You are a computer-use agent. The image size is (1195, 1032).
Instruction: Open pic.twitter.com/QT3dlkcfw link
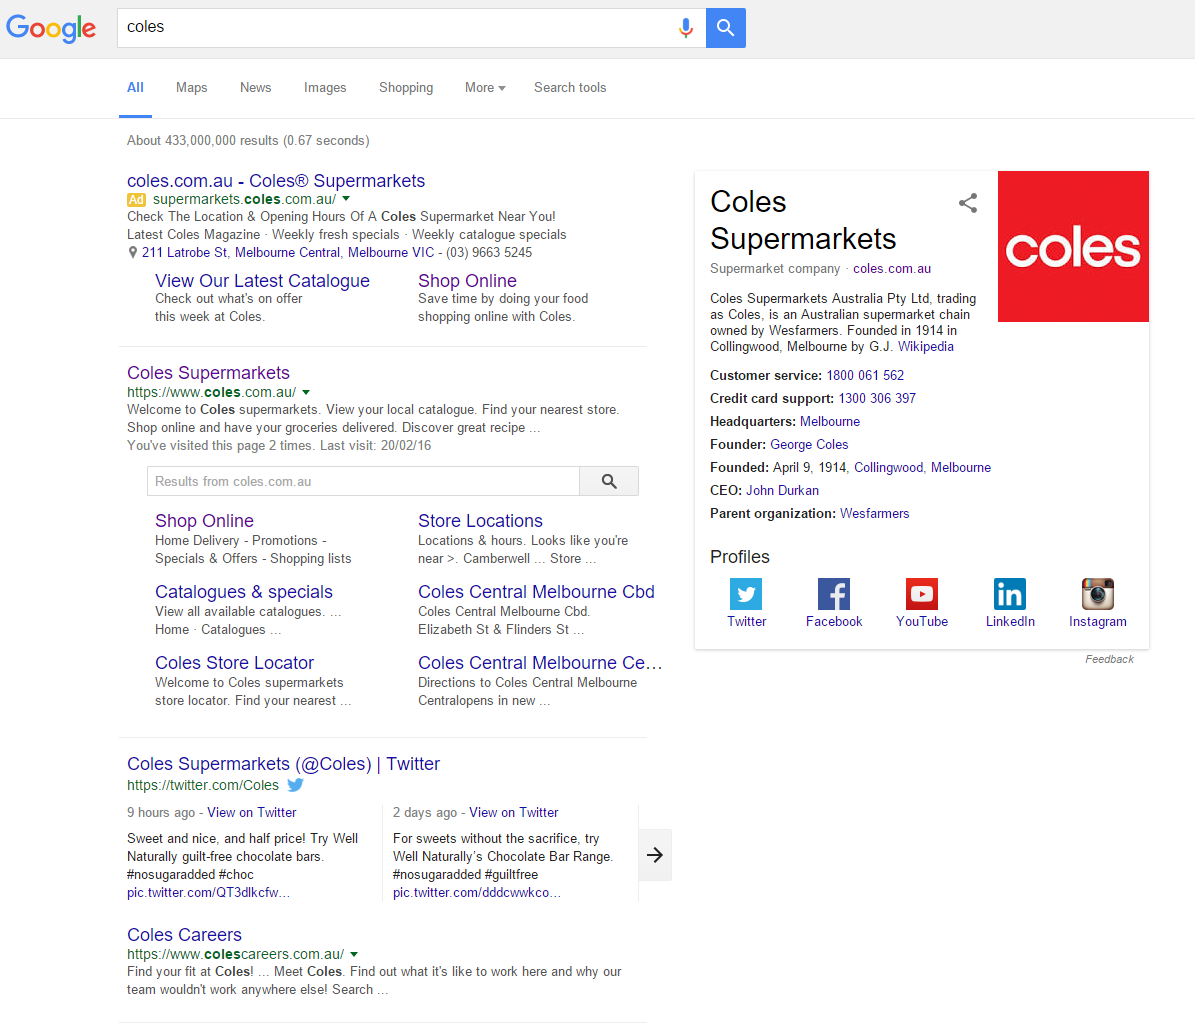208,893
